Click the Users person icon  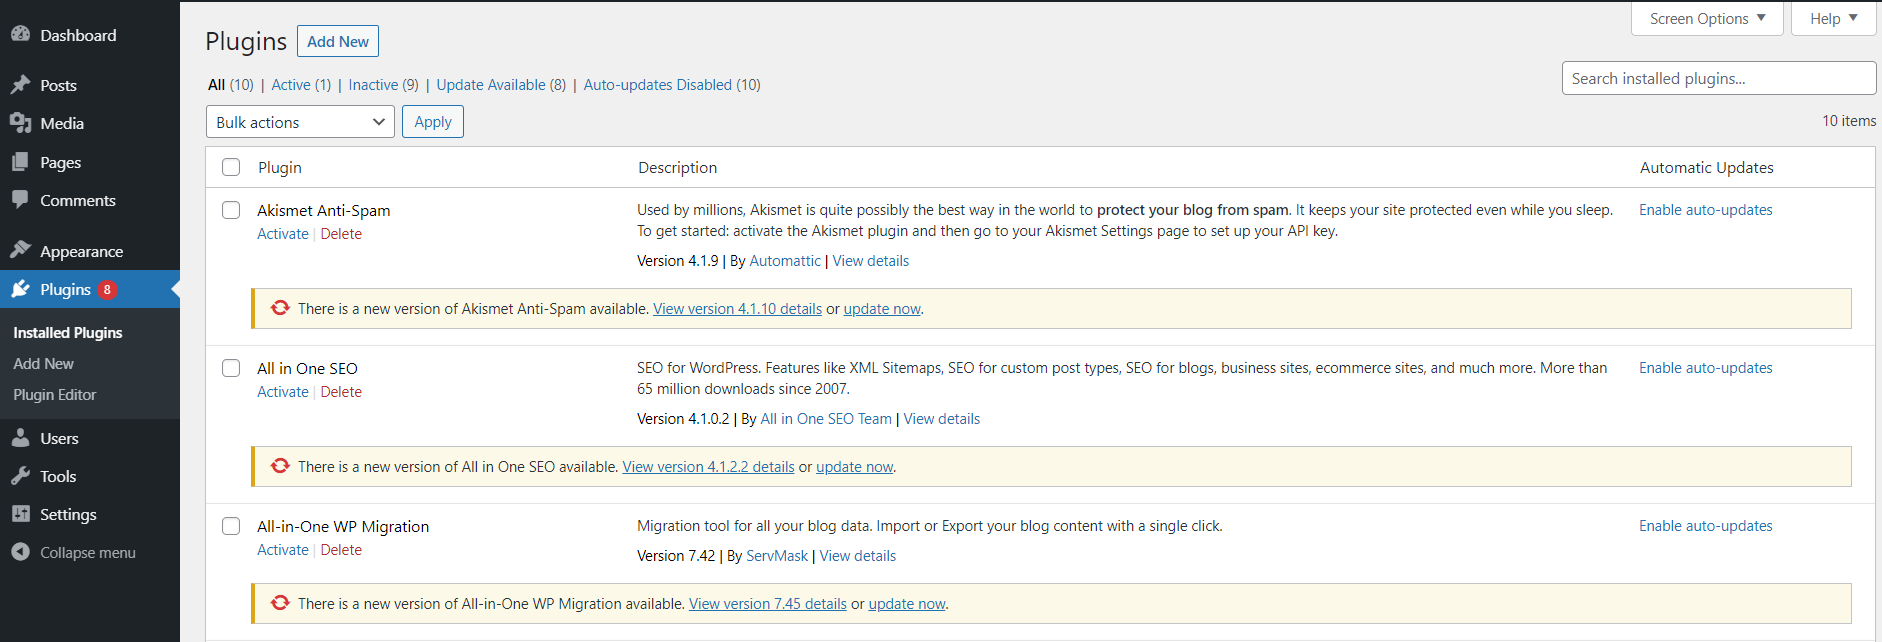20,438
